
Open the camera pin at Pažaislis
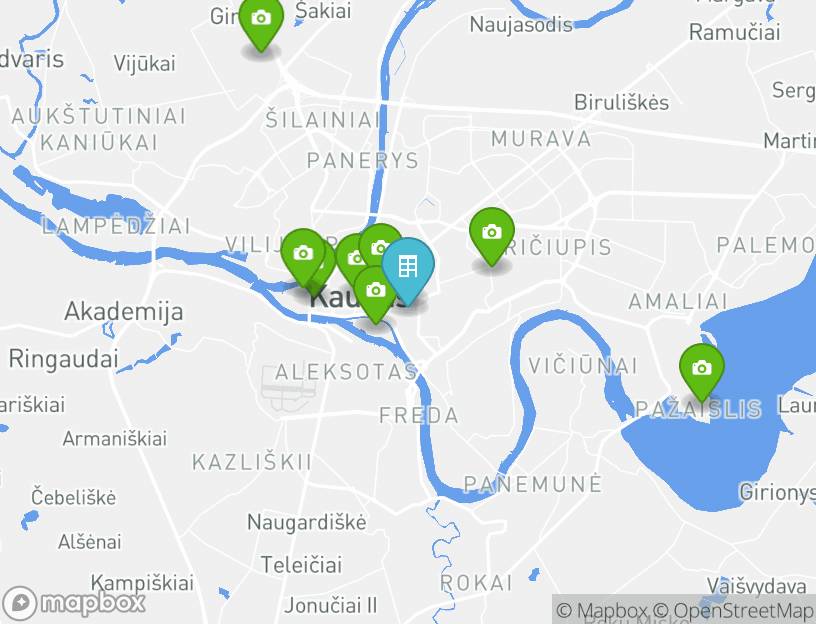click(x=702, y=369)
